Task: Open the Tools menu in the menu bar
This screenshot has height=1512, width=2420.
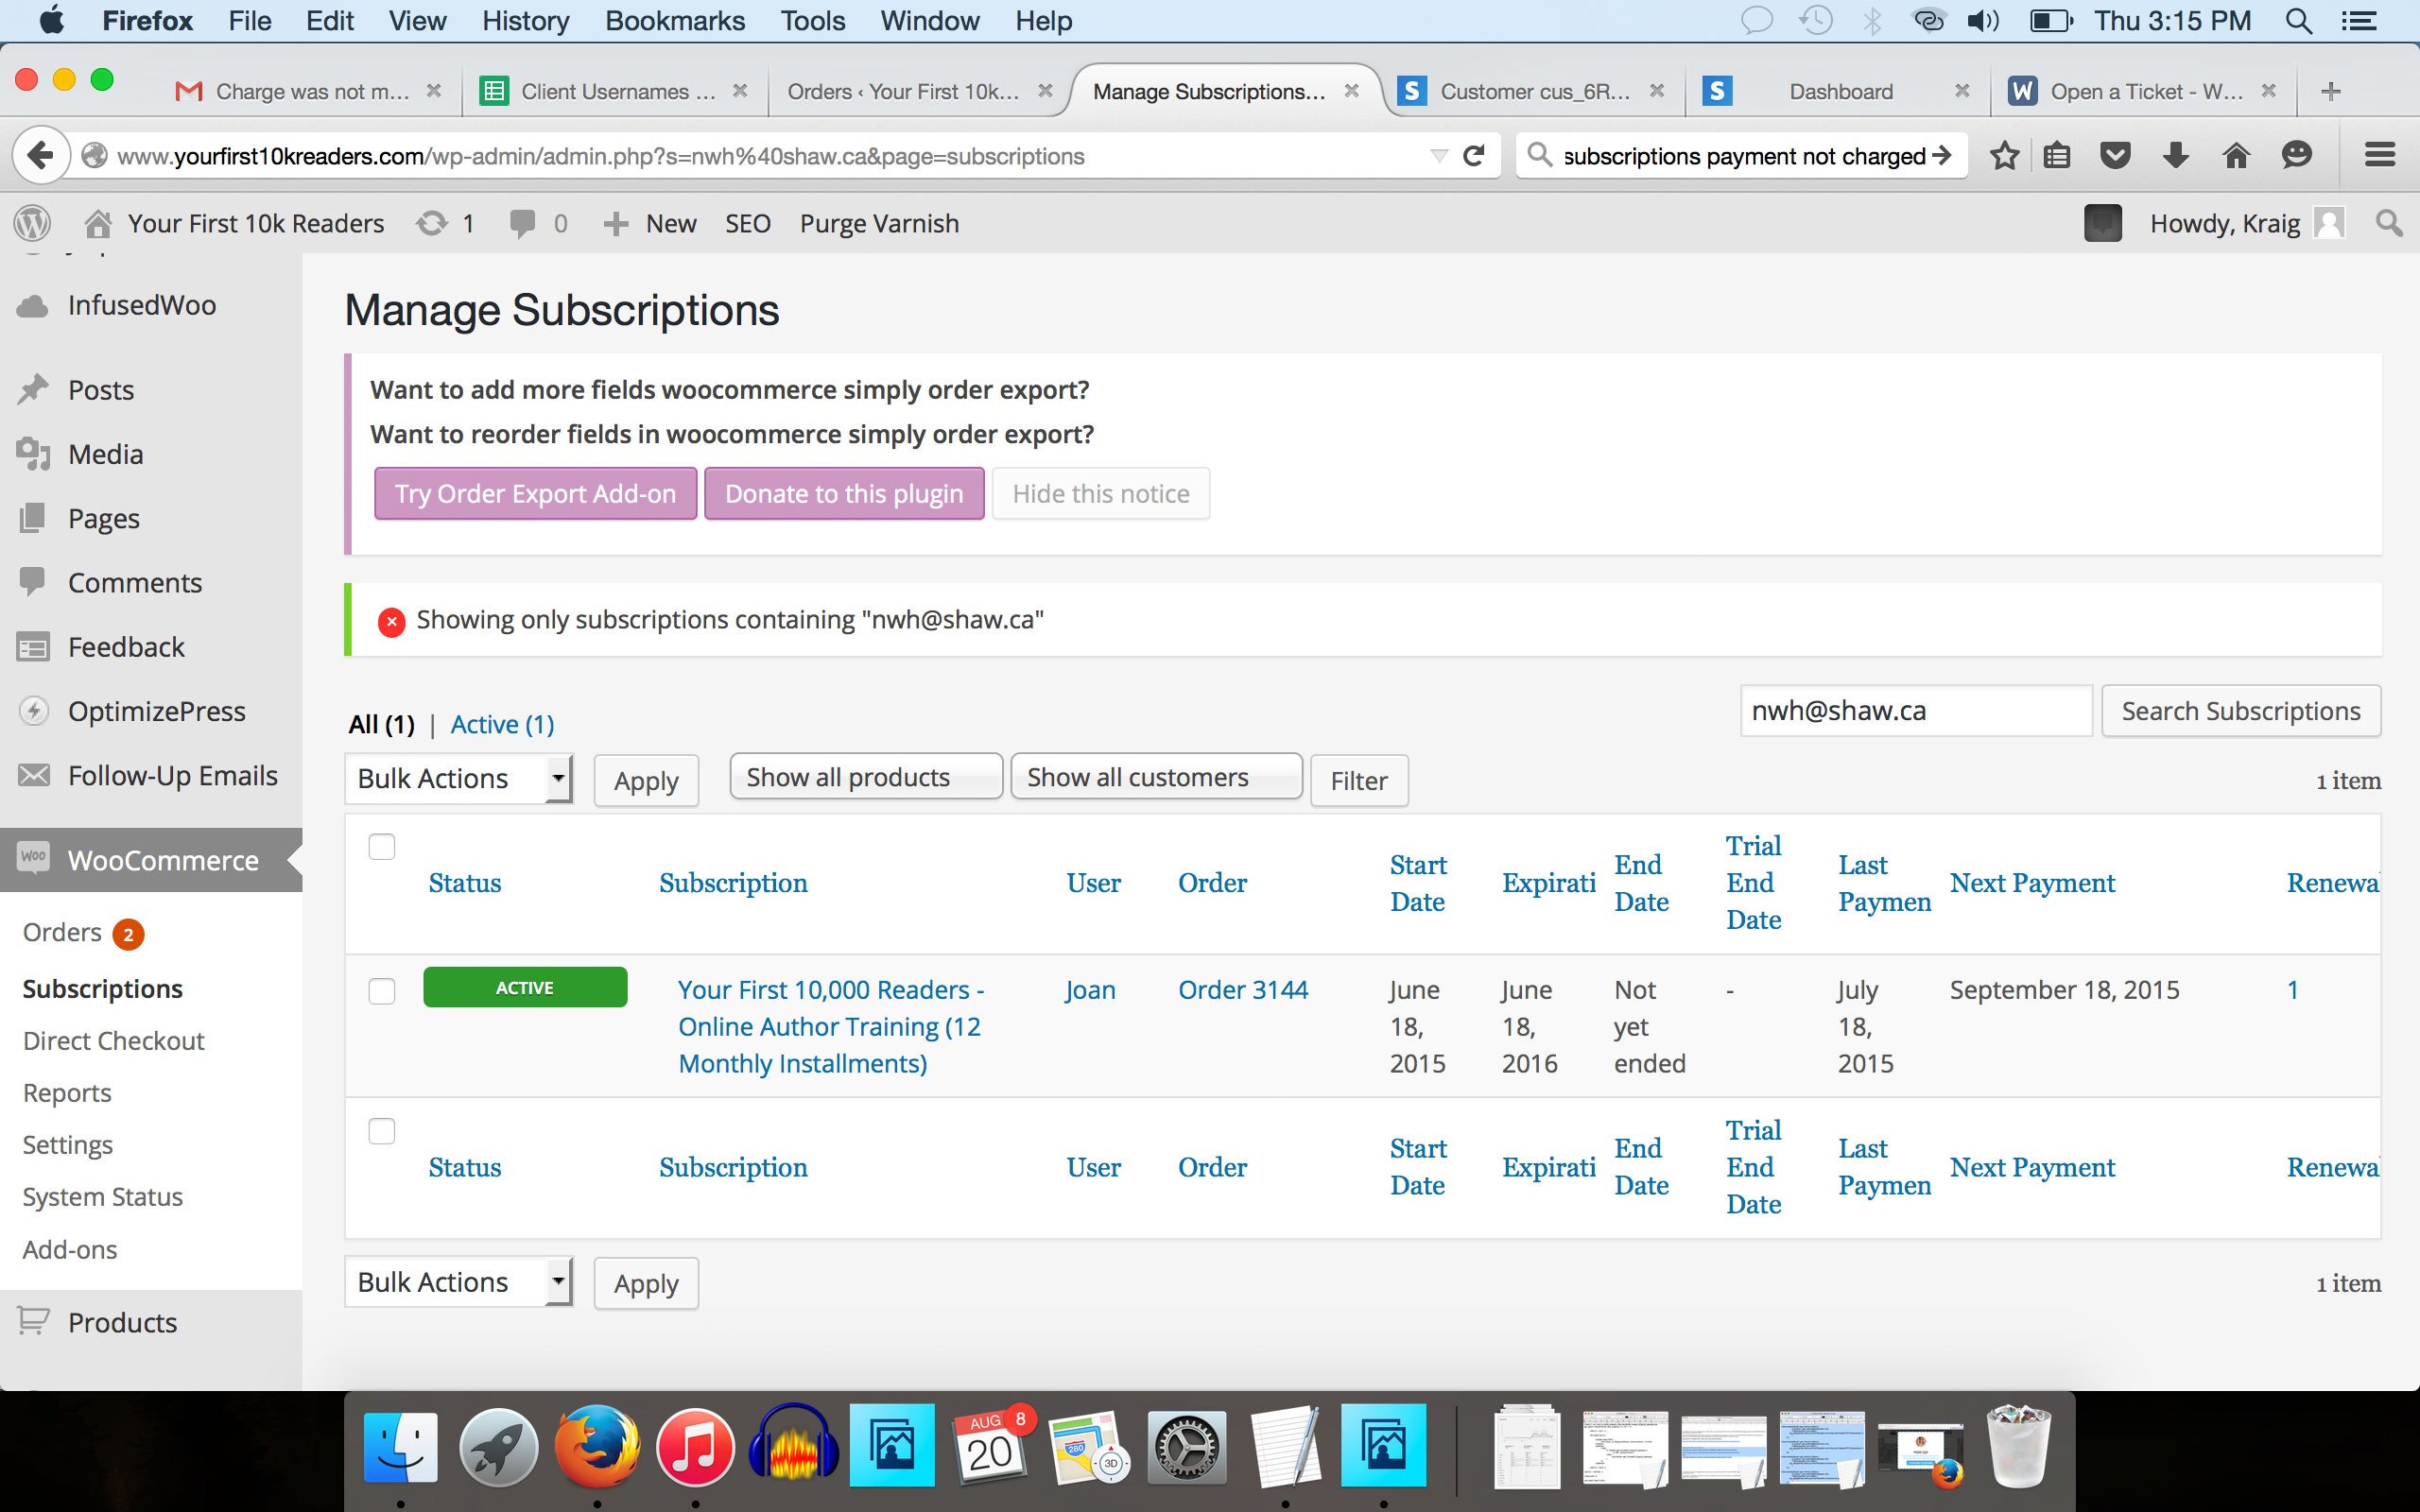Action: [812, 21]
